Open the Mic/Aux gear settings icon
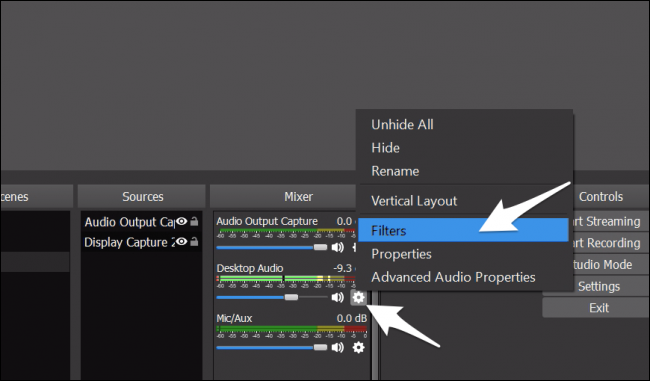This screenshot has width=650, height=381. [358, 347]
